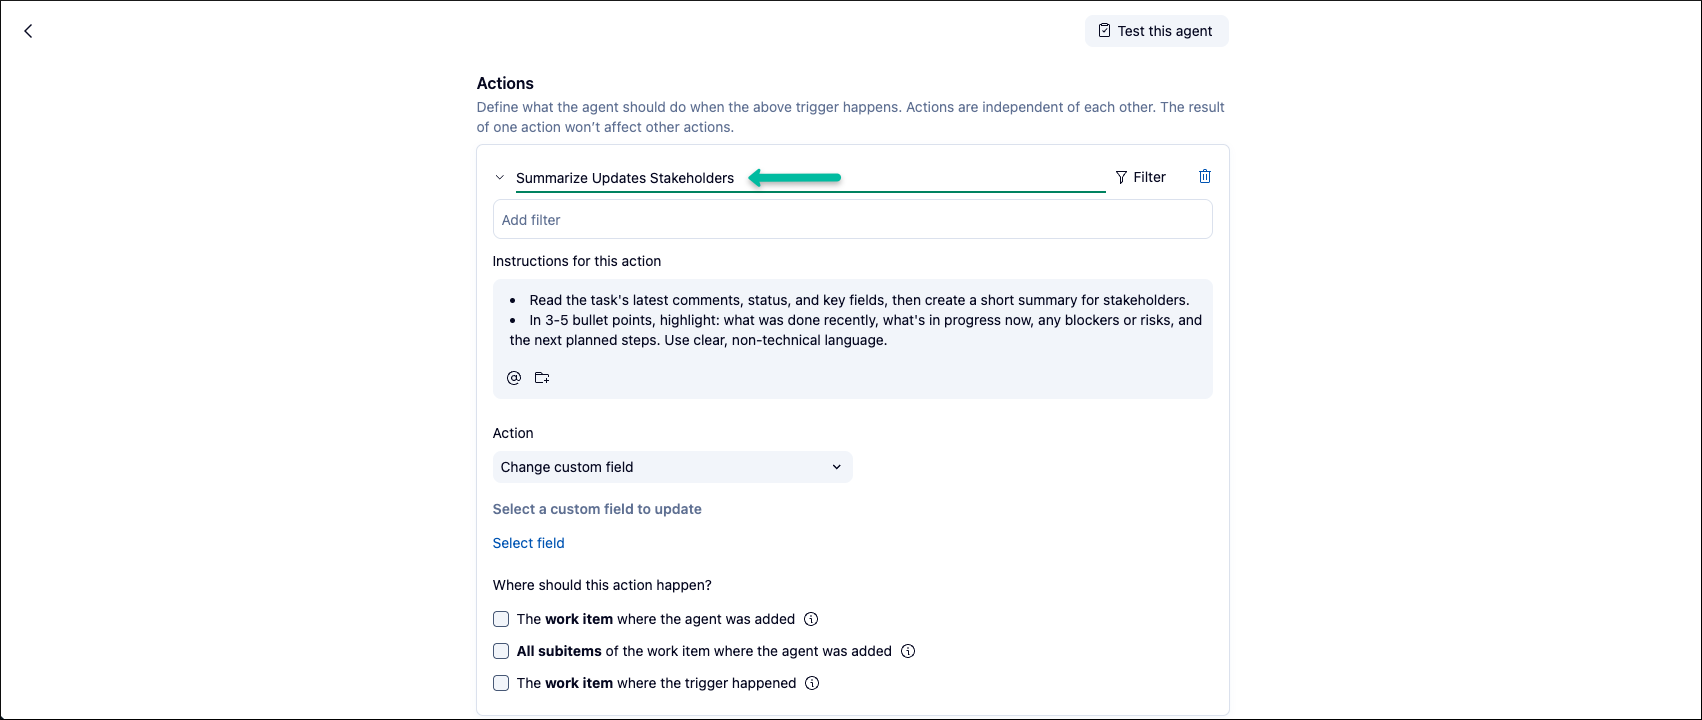Click the Select field link
Screen dimensions: 1702x720
528,543
